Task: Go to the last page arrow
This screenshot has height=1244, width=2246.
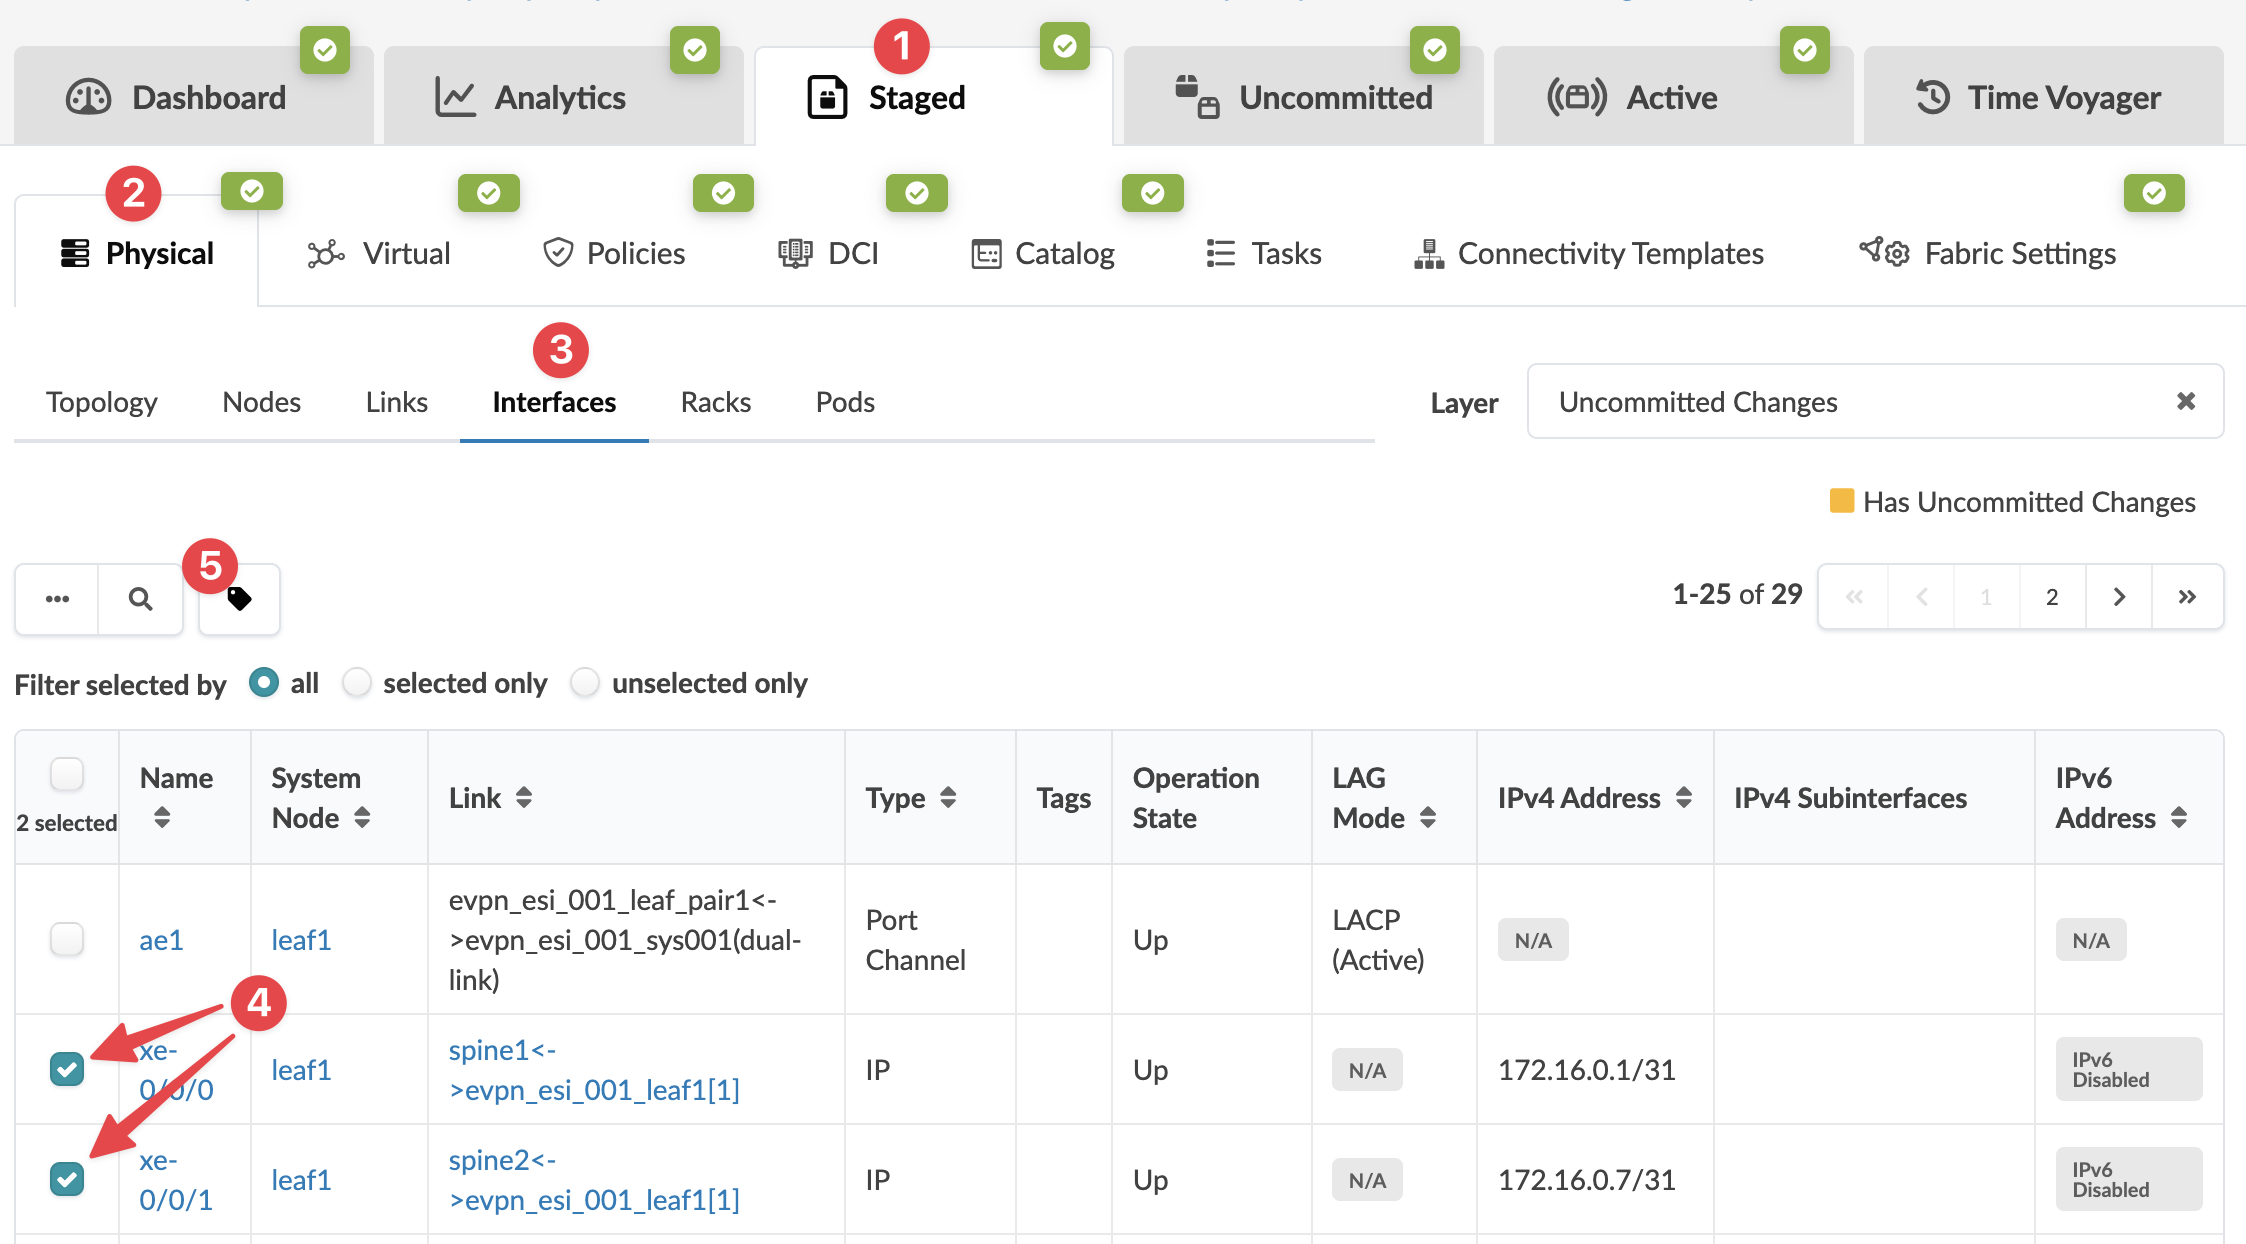Action: pyautogui.click(x=2187, y=597)
